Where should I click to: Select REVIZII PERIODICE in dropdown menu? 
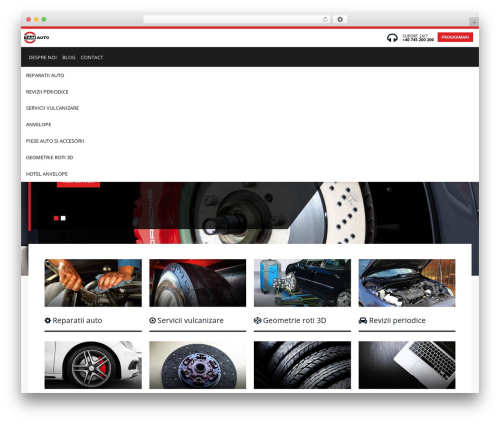(47, 92)
